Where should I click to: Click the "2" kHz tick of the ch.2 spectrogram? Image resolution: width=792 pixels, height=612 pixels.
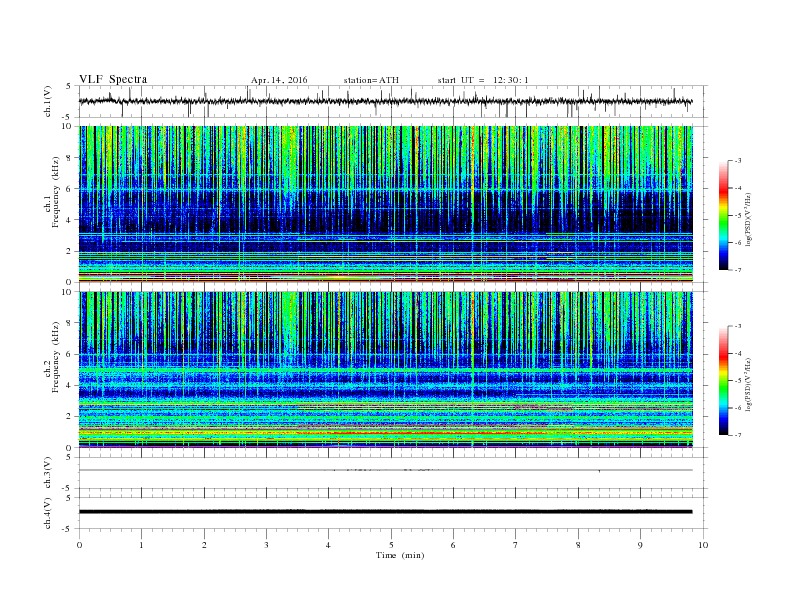click(70, 417)
